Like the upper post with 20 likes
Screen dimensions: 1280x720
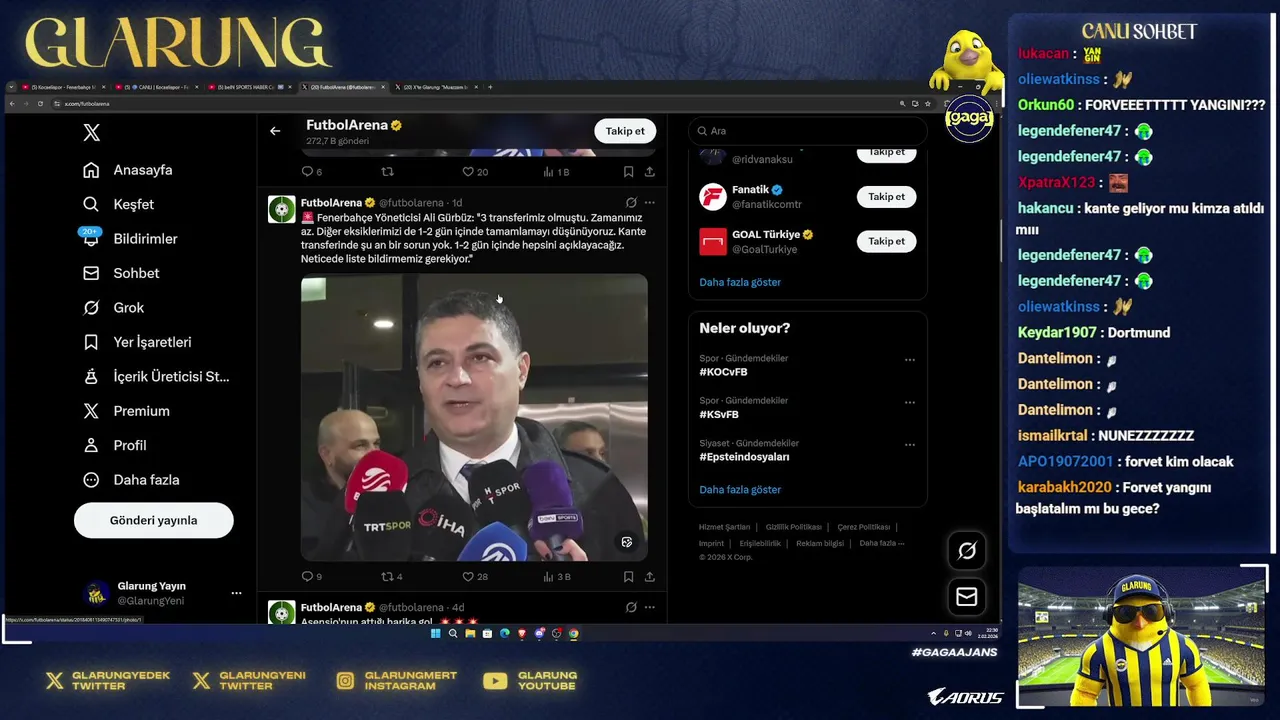click(474, 172)
